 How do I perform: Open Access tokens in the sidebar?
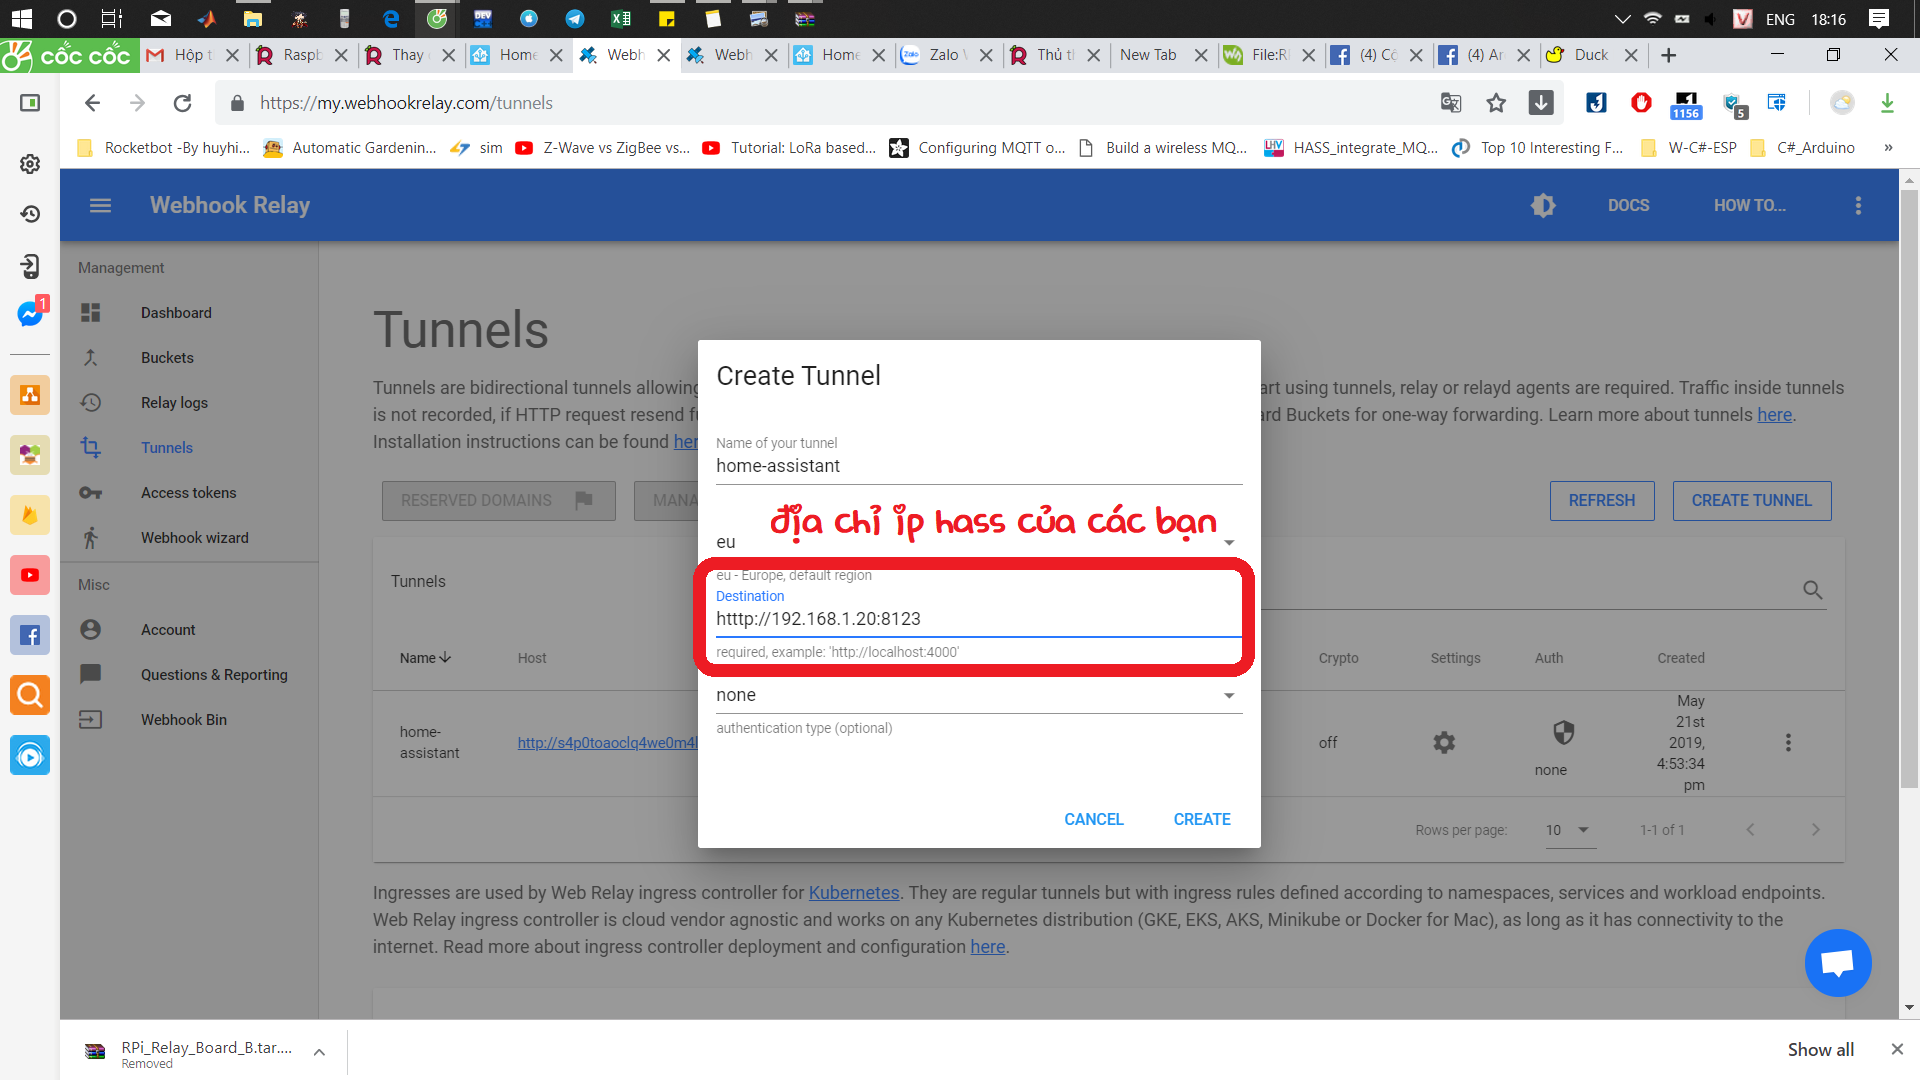coord(188,493)
